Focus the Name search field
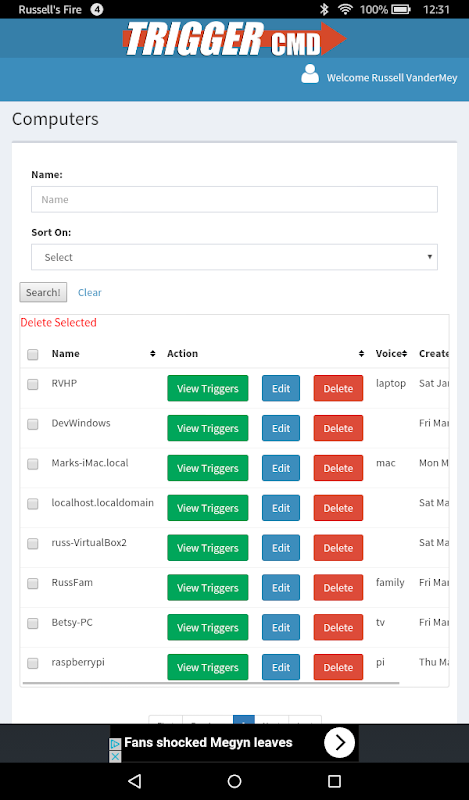Screen dimensions: 469x800 234,199
